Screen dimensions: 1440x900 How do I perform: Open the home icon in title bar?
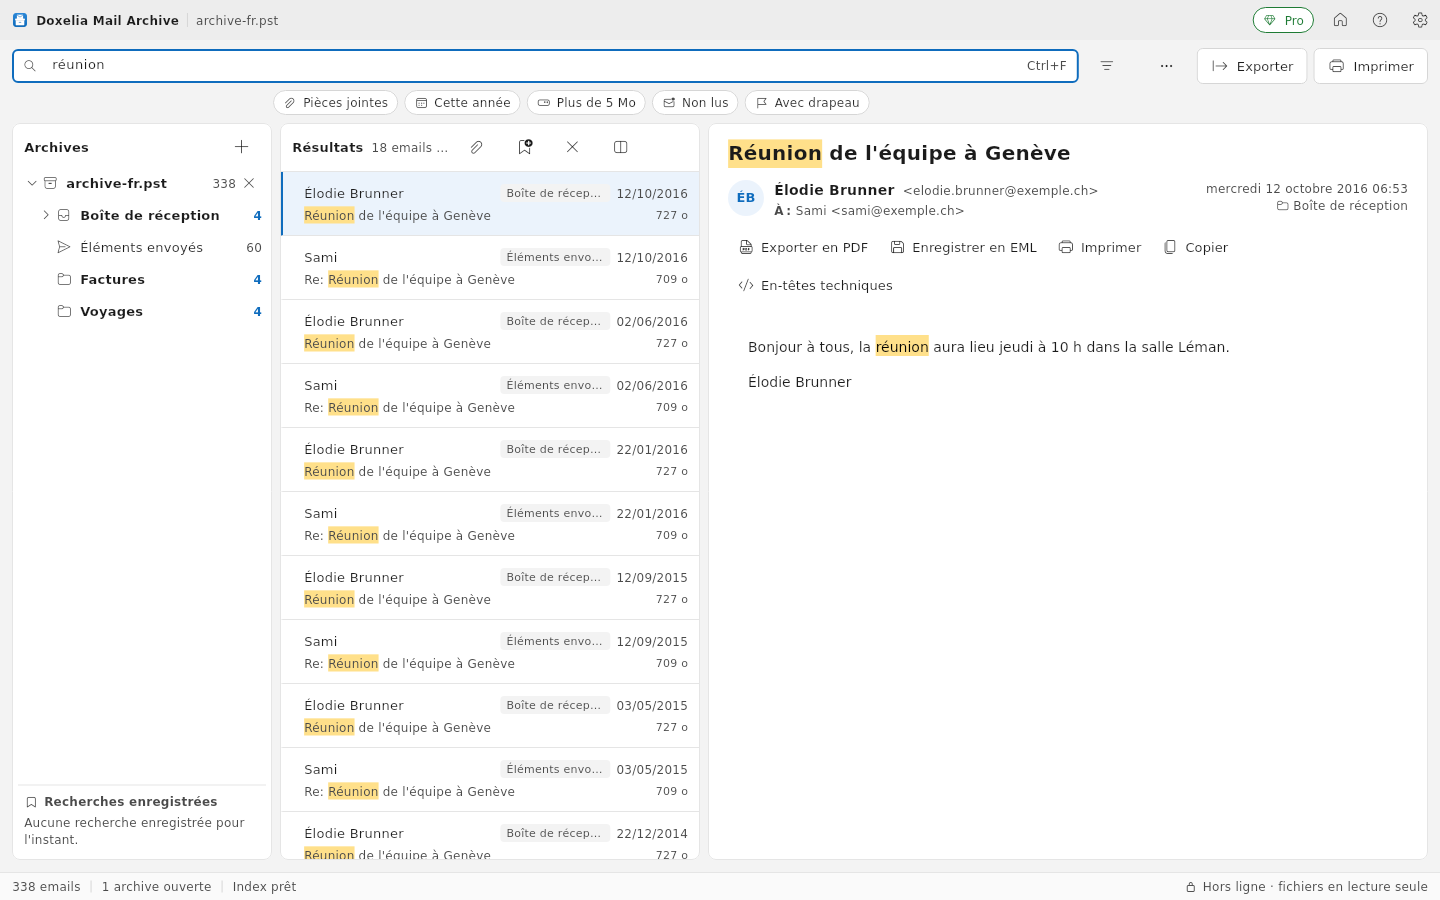(1340, 20)
